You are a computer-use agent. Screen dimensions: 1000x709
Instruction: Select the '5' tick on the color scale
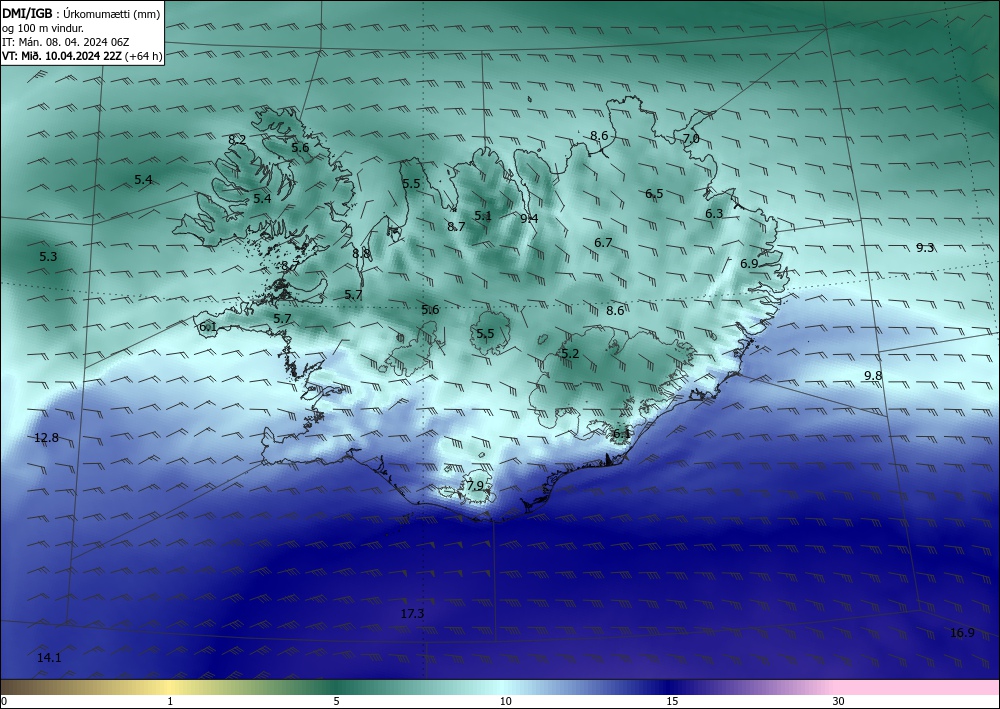(336, 701)
